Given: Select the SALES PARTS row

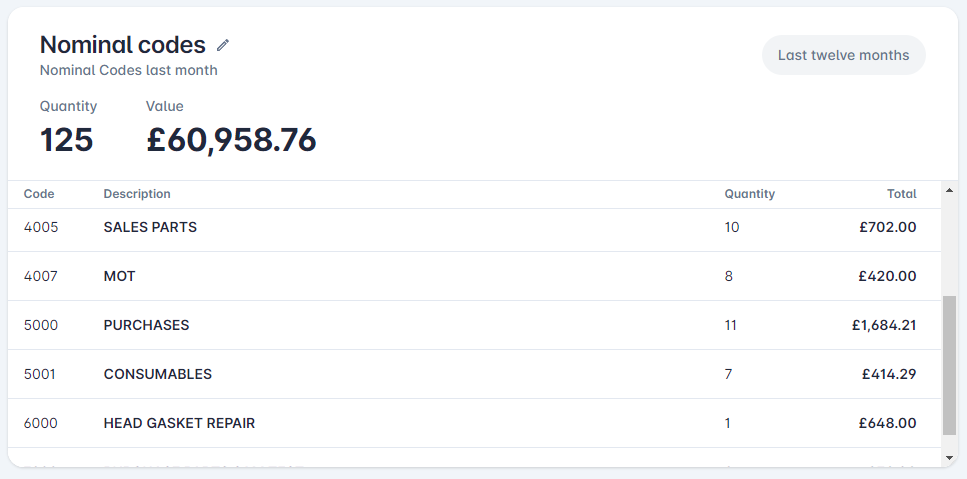Looking at the screenshot, I should [474, 227].
